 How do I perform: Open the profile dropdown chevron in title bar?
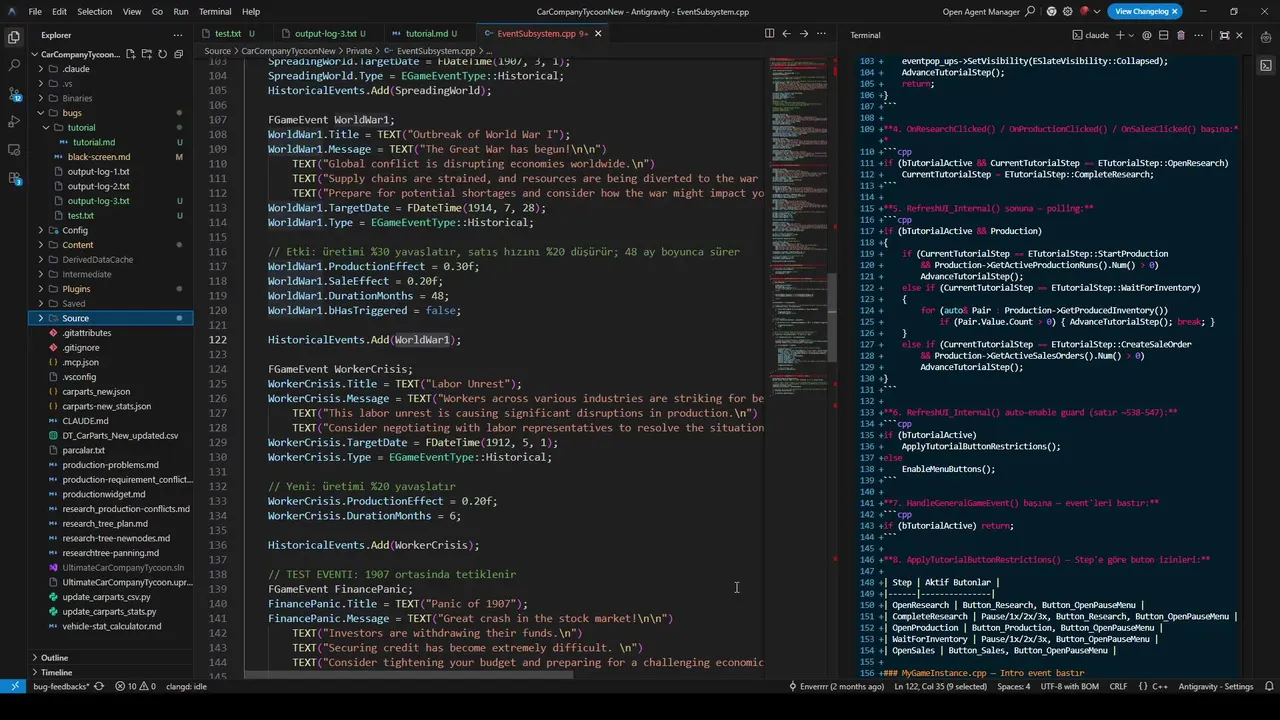(x=1097, y=11)
